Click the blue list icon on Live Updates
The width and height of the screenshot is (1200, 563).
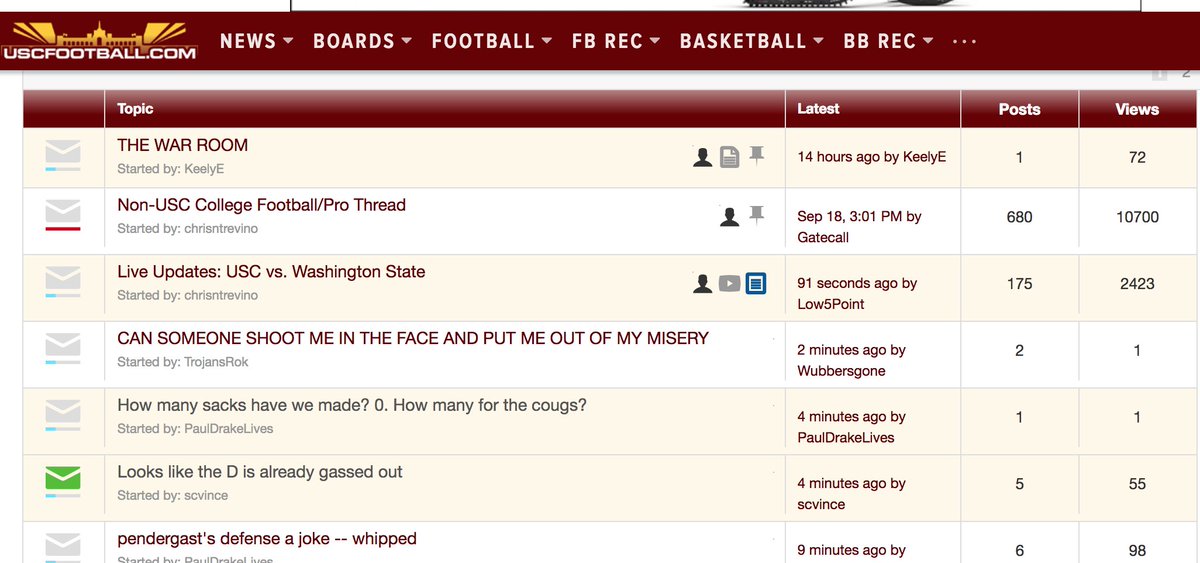click(x=756, y=284)
